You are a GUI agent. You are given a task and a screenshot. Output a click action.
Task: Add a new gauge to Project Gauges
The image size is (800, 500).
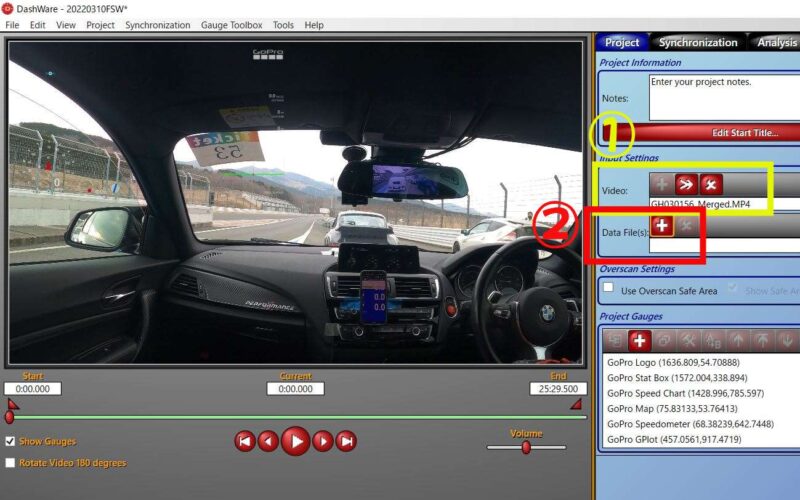641,341
